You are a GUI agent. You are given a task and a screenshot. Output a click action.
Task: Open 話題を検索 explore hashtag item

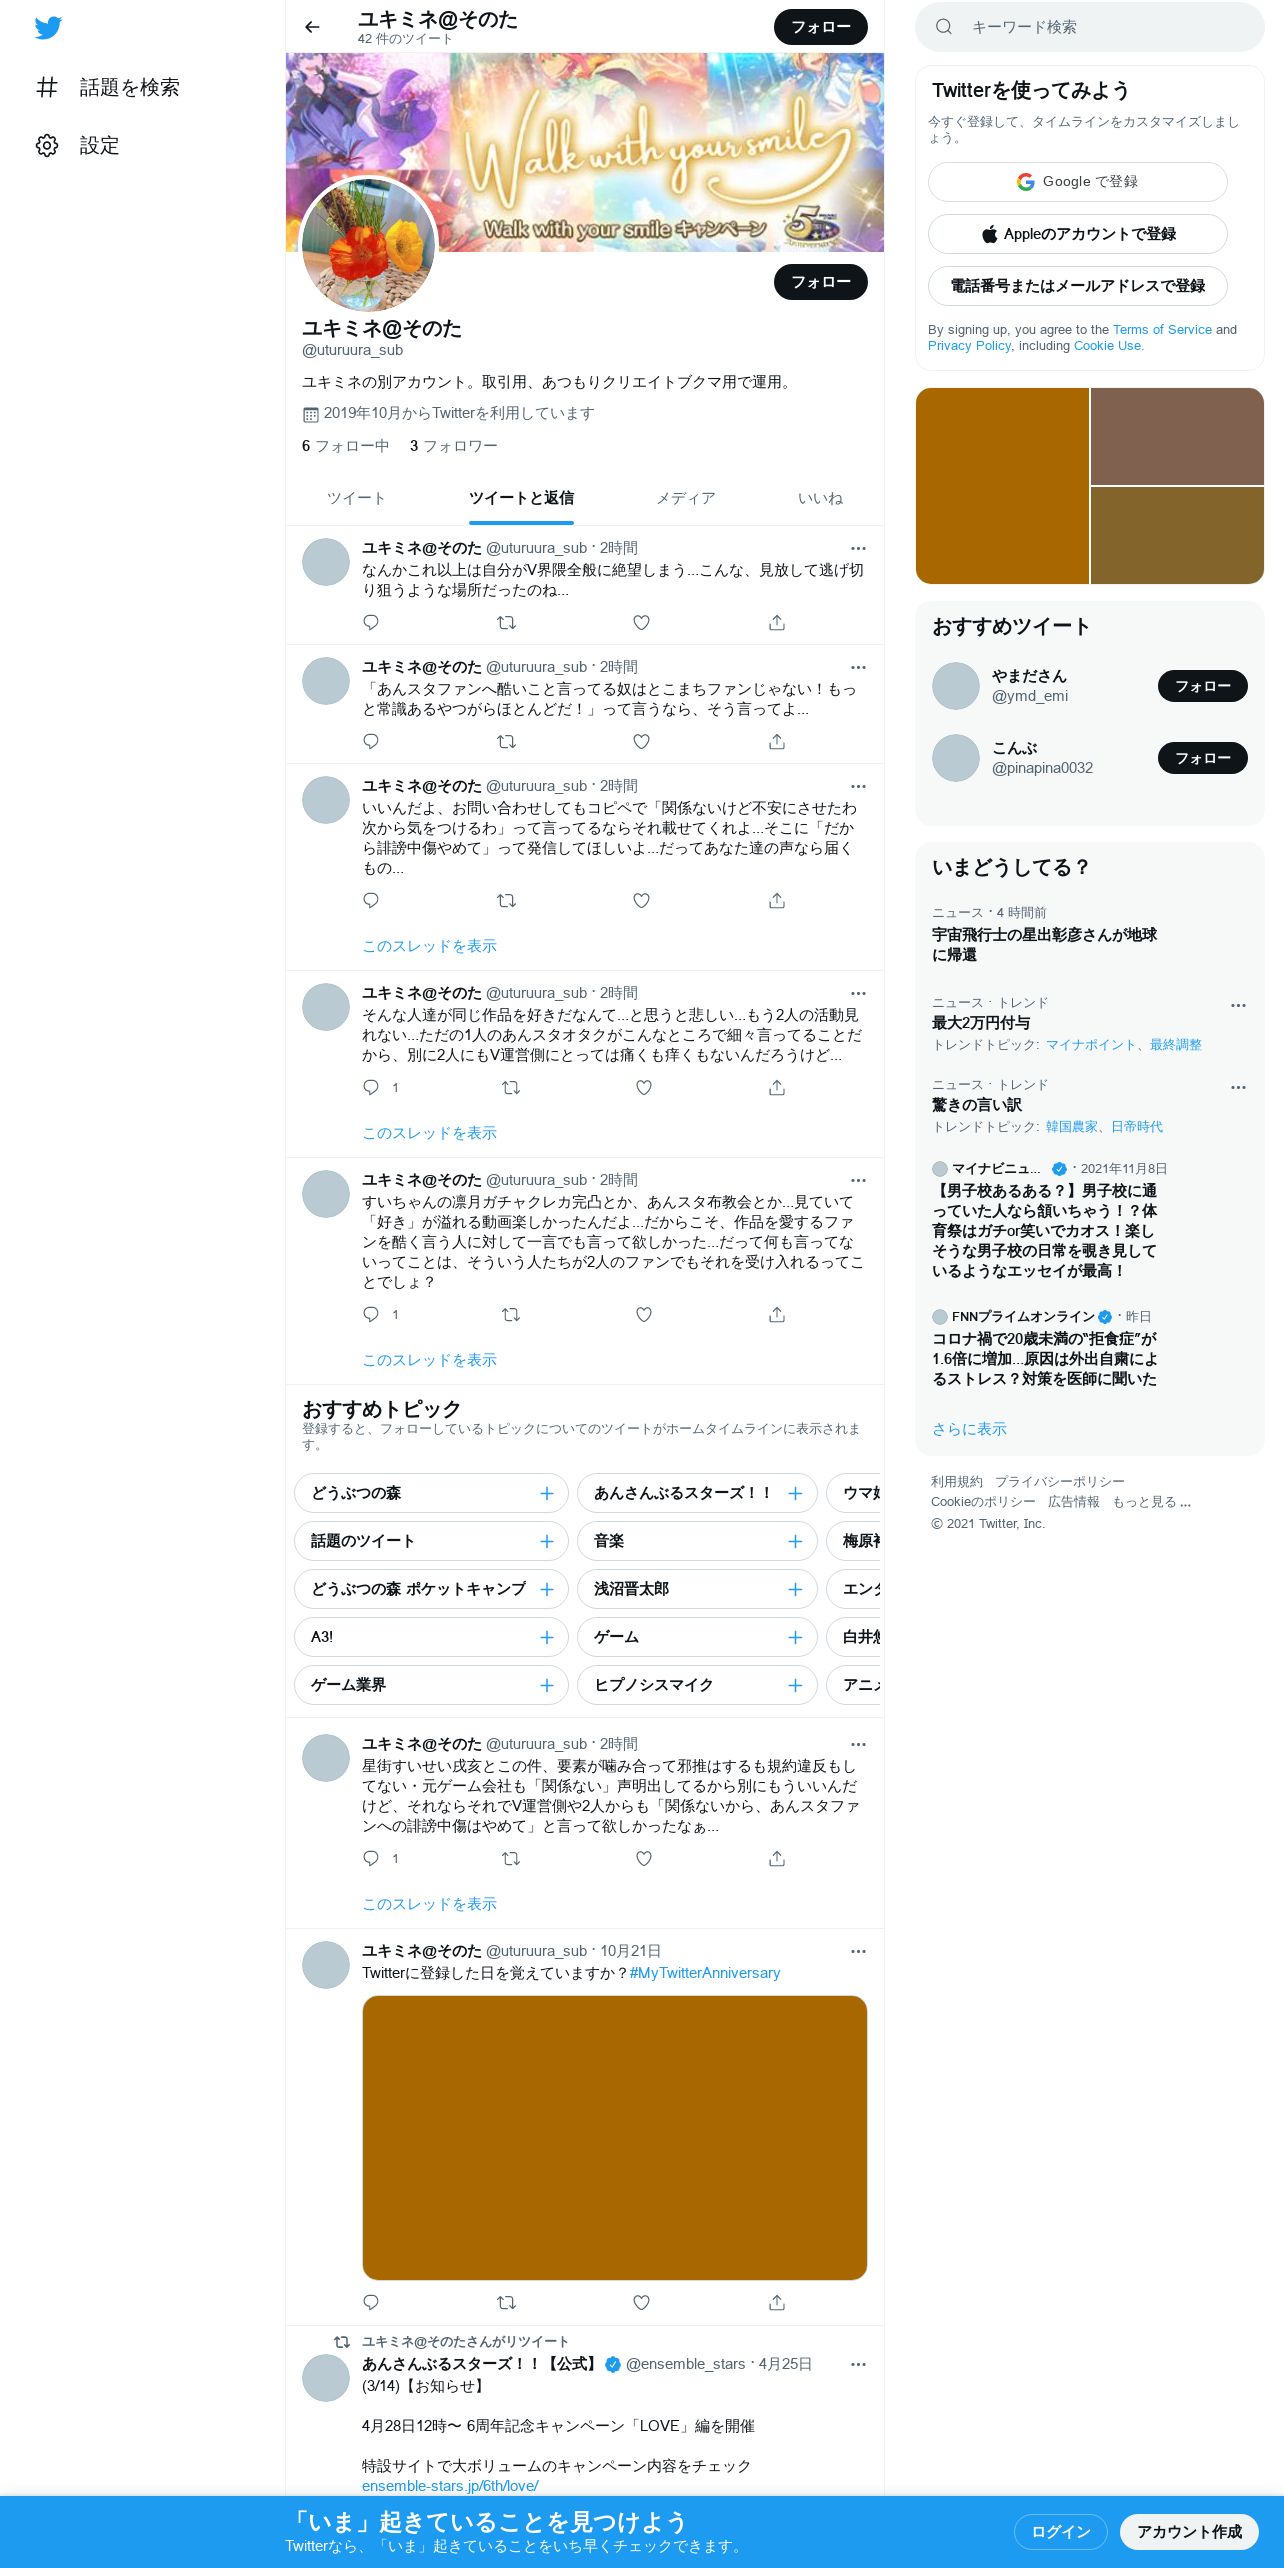coord(108,87)
